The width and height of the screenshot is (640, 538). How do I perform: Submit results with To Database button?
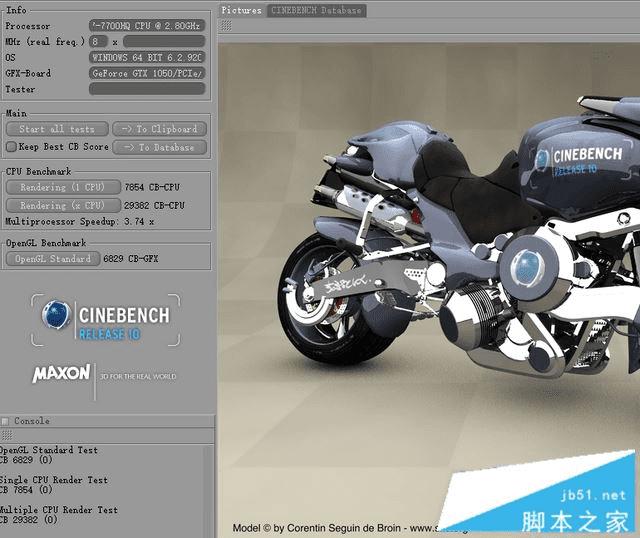coord(160,147)
